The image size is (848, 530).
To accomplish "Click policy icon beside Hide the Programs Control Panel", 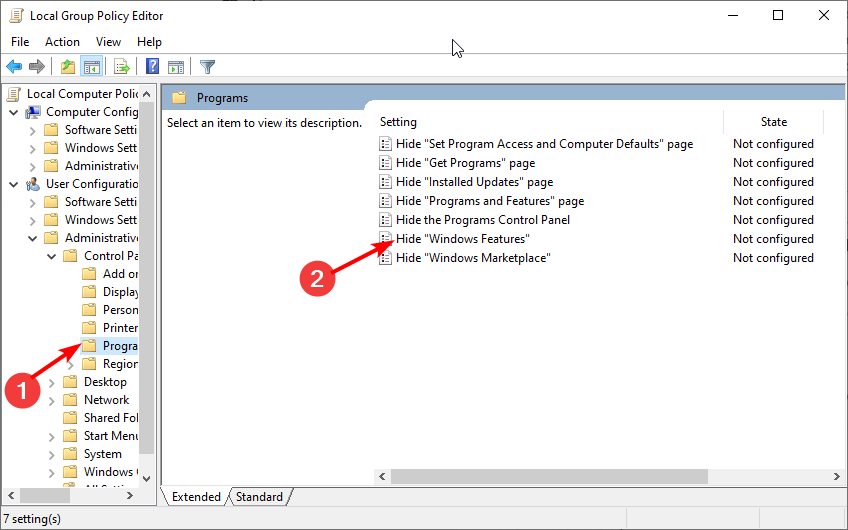I will pos(385,220).
